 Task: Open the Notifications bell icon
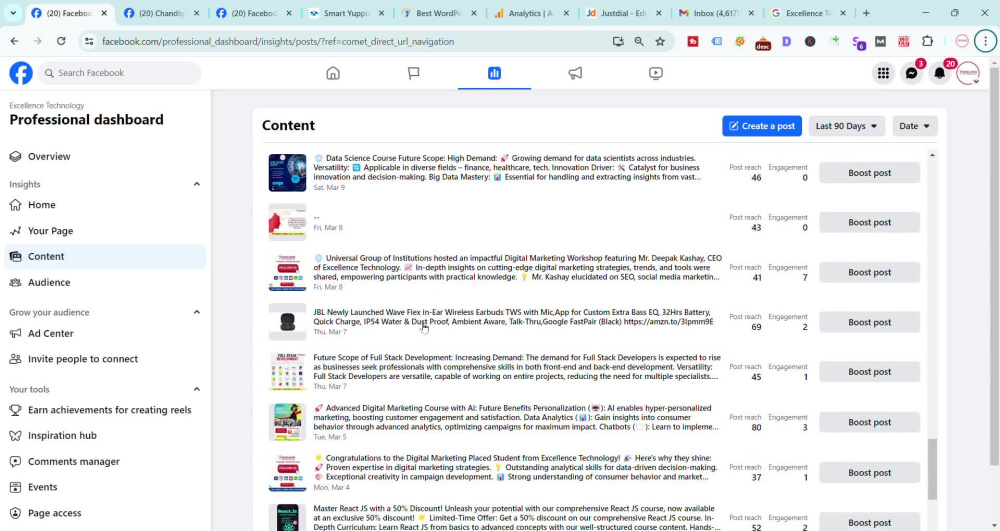(940, 73)
